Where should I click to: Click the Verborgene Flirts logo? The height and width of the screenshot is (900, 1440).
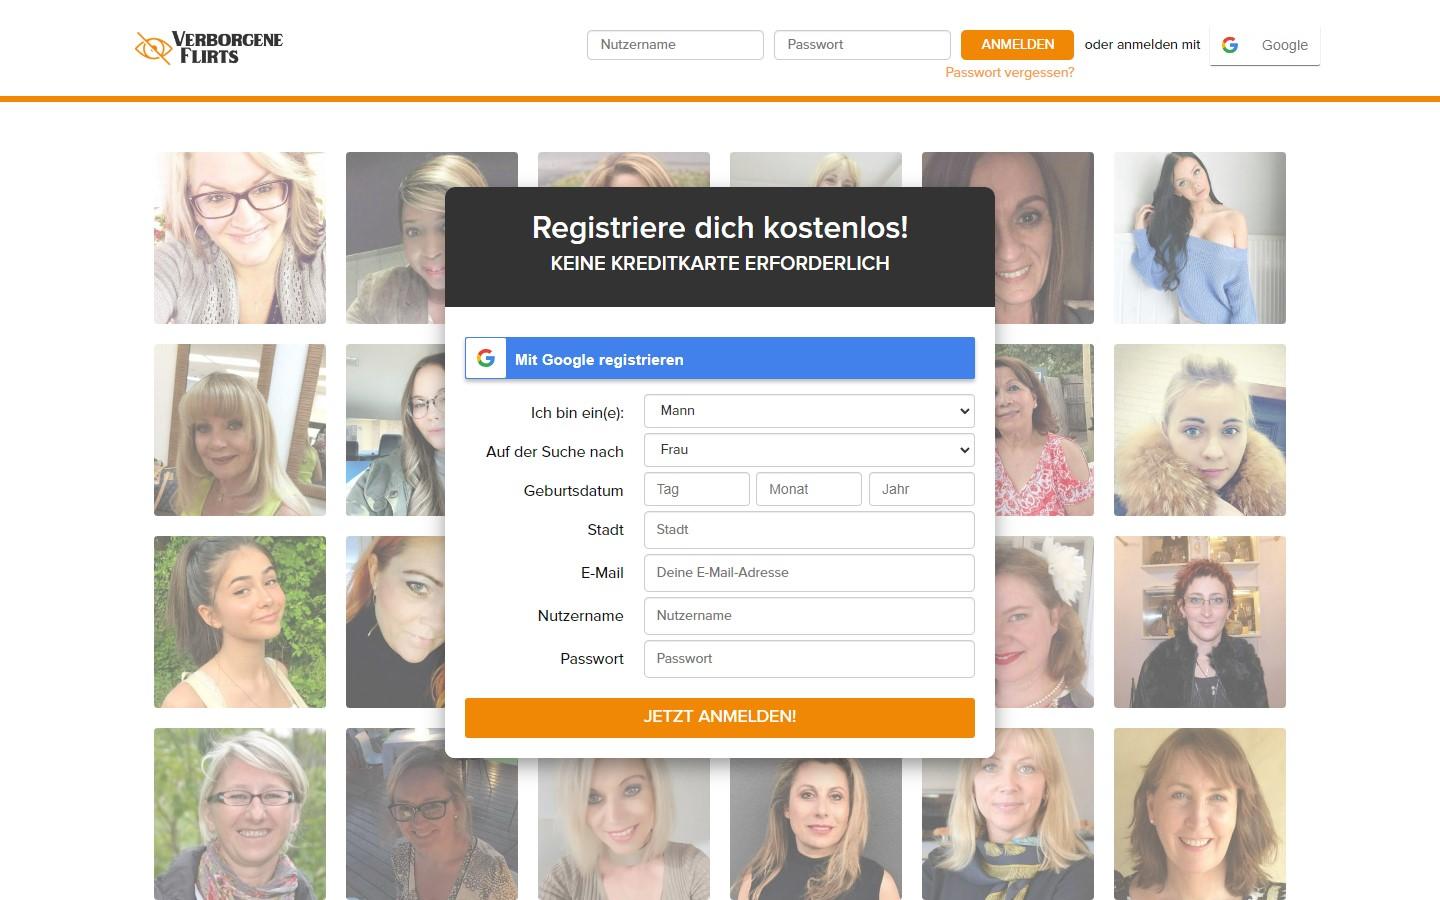[209, 47]
